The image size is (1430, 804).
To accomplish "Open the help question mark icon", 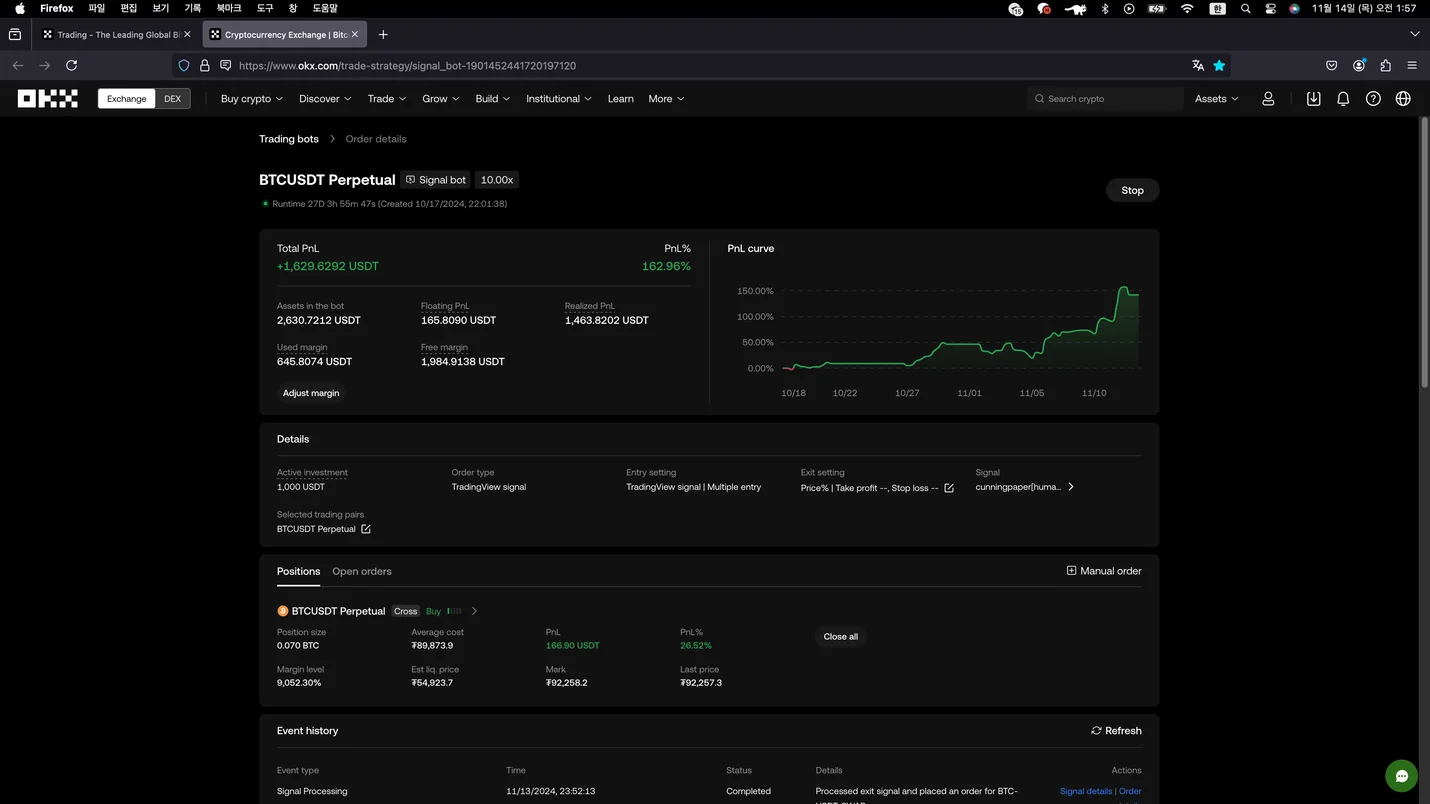I will pyautogui.click(x=1373, y=99).
